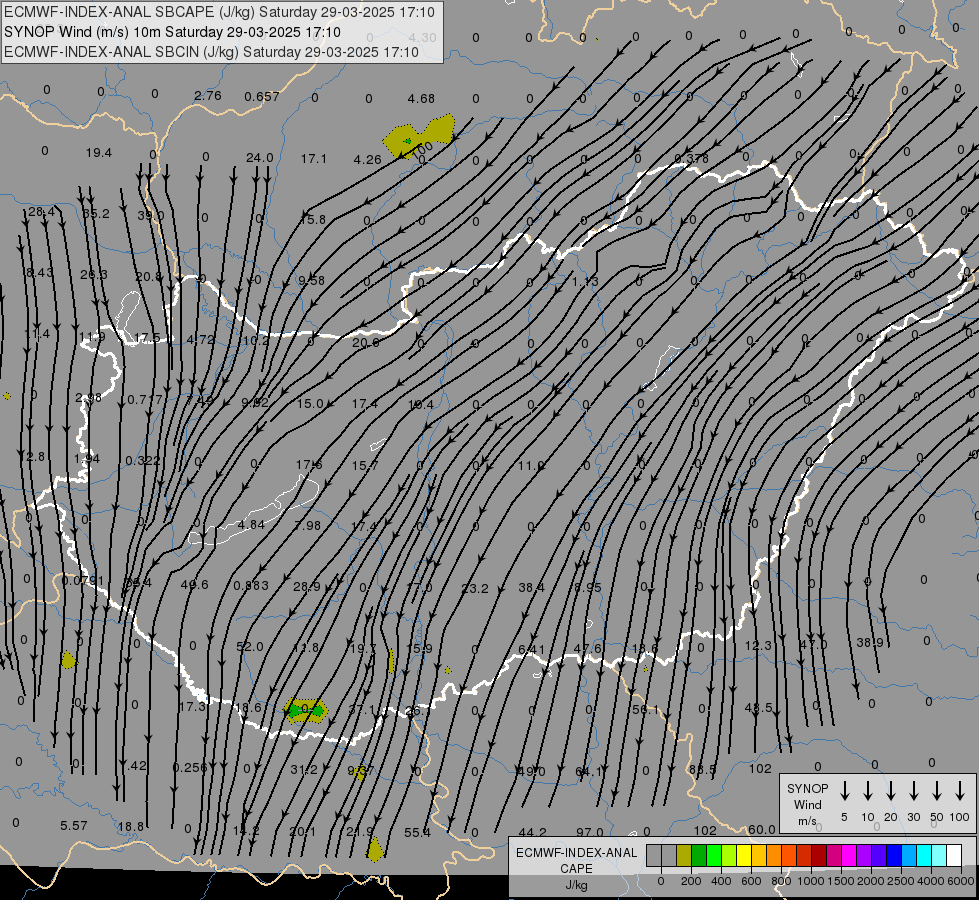Click the map value 5.57
979x900 pixels.
(74, 825)
